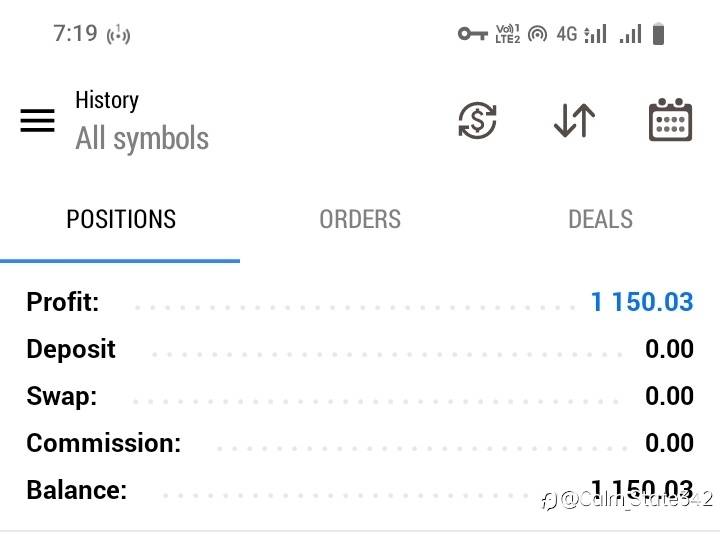Open the All symbols filter
Screen dimensions: 720x535
point(142,139)
